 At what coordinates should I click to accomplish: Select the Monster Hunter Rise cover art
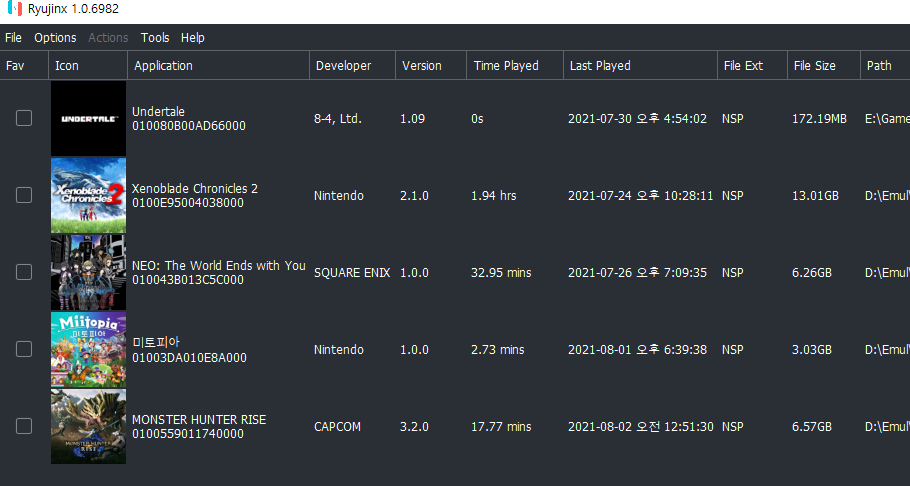[x=88, y=426]
